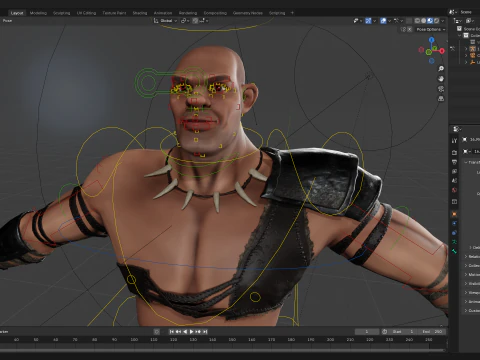Screen dimensions: 480x360
Task: Select rendered viewport shading
Action: point(436,21)
